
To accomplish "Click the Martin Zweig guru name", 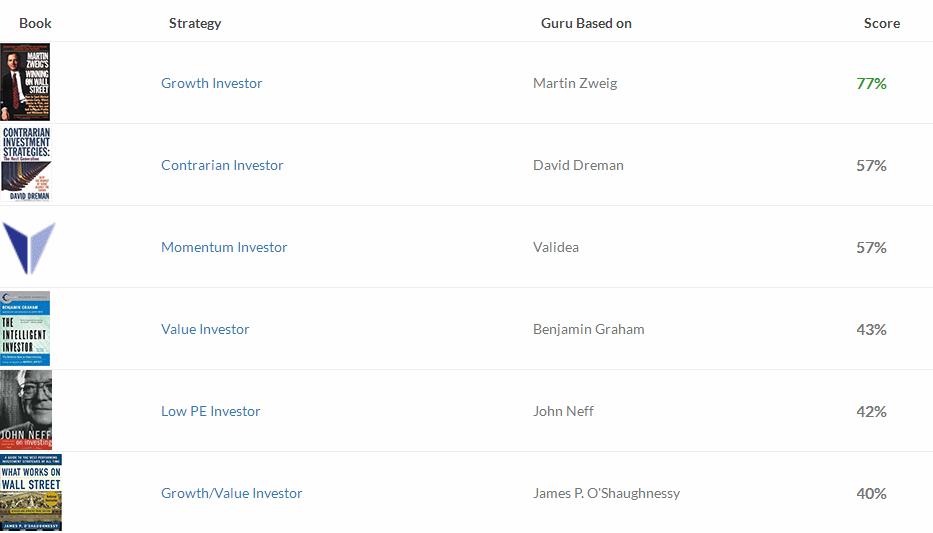I will tap(575, 83).
